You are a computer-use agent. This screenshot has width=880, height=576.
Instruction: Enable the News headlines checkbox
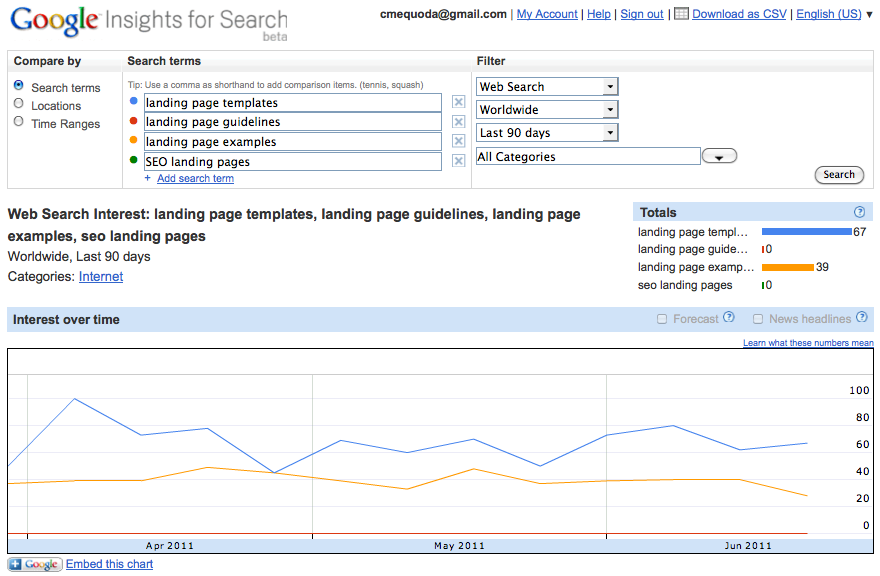click(x=758, y=319)
